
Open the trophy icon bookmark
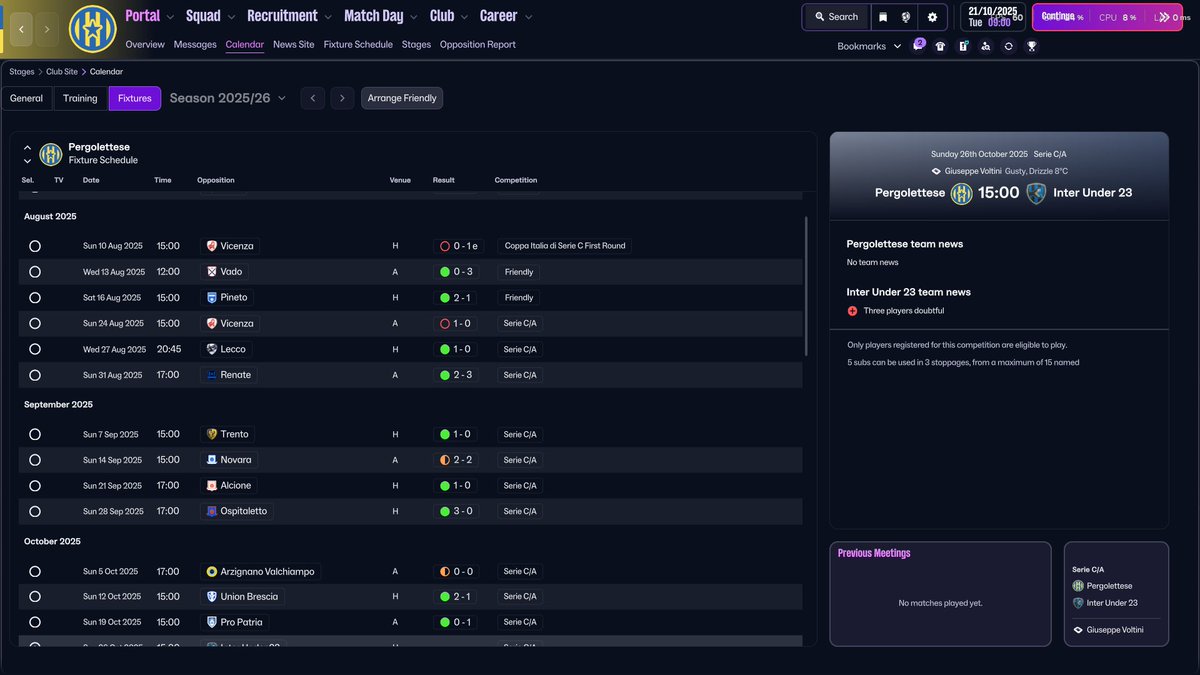pyautogui.click(x=1032, y=46)
